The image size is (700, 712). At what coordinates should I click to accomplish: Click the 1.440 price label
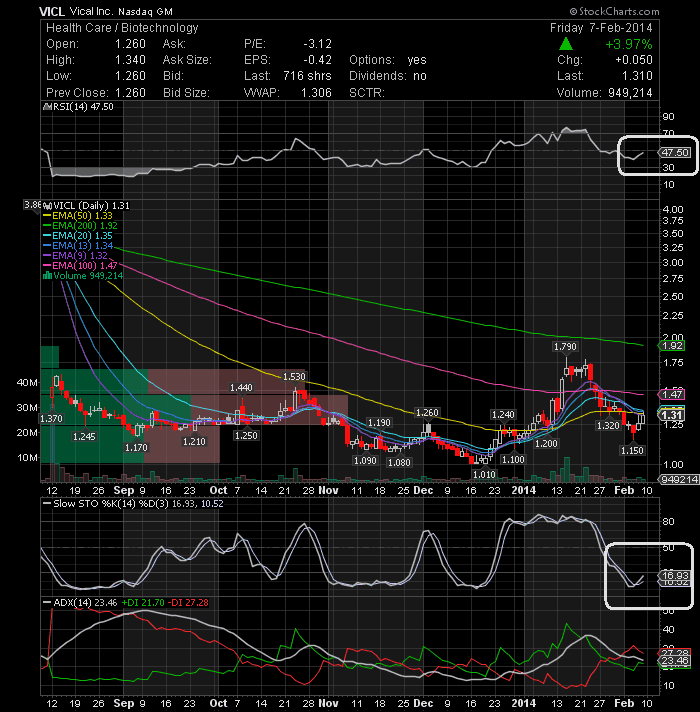tap(241, 387)
